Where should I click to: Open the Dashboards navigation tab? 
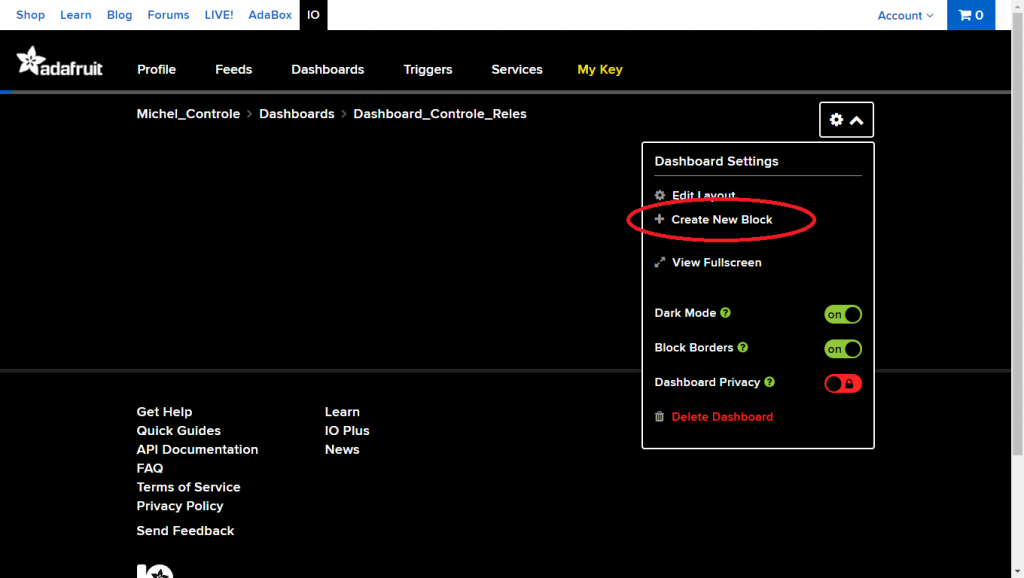pyautogui.click(x=328, y=69)
